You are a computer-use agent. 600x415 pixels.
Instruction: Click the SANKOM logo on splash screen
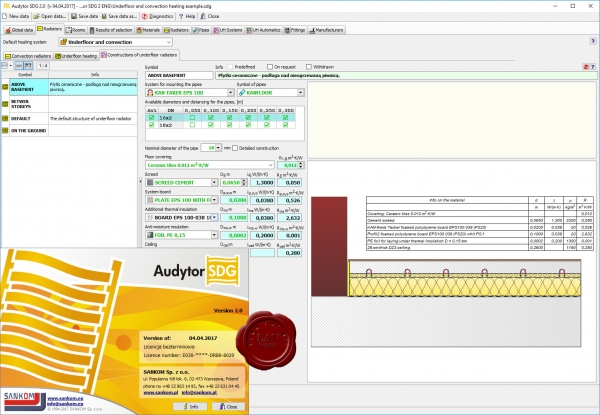point(23,402)
